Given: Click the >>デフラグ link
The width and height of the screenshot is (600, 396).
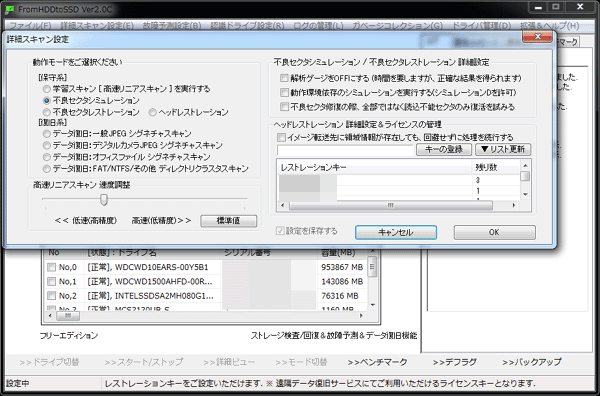Looking at the screenshot, I should (x=455, y=362).
